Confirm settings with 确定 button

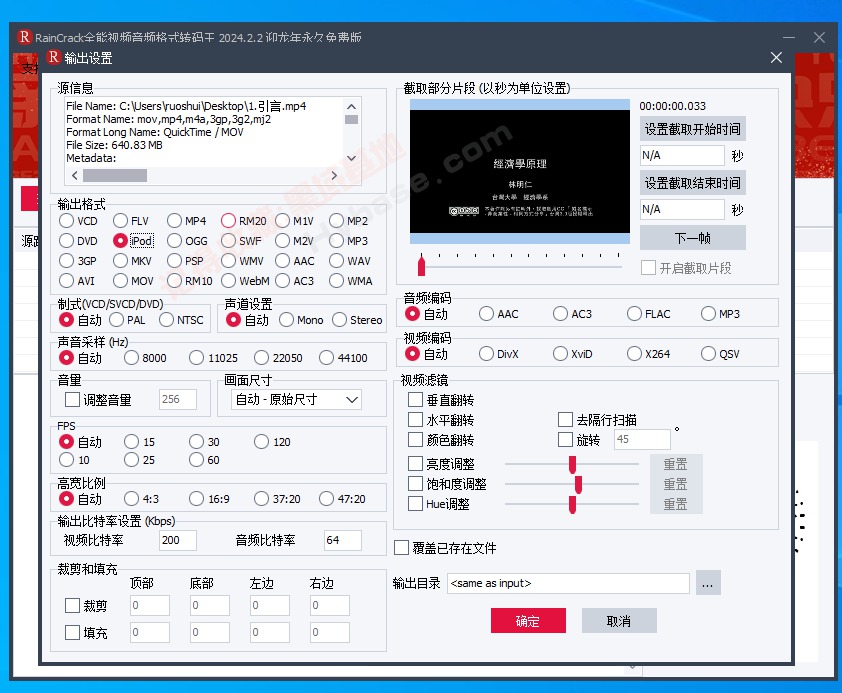pos(528,621)
